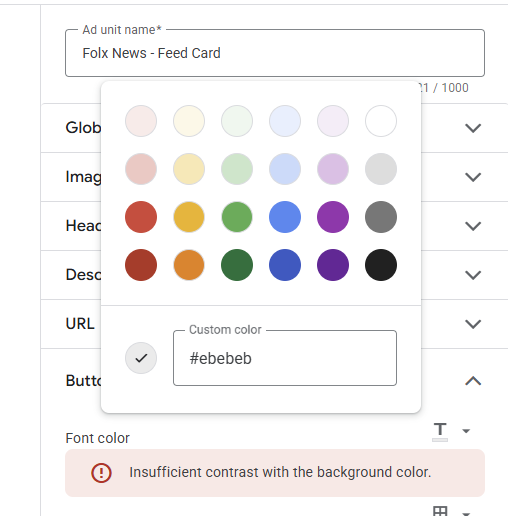Click the border grid icon below warning
The height and width of the screenshot is (516, 508).
click(440, 511)
